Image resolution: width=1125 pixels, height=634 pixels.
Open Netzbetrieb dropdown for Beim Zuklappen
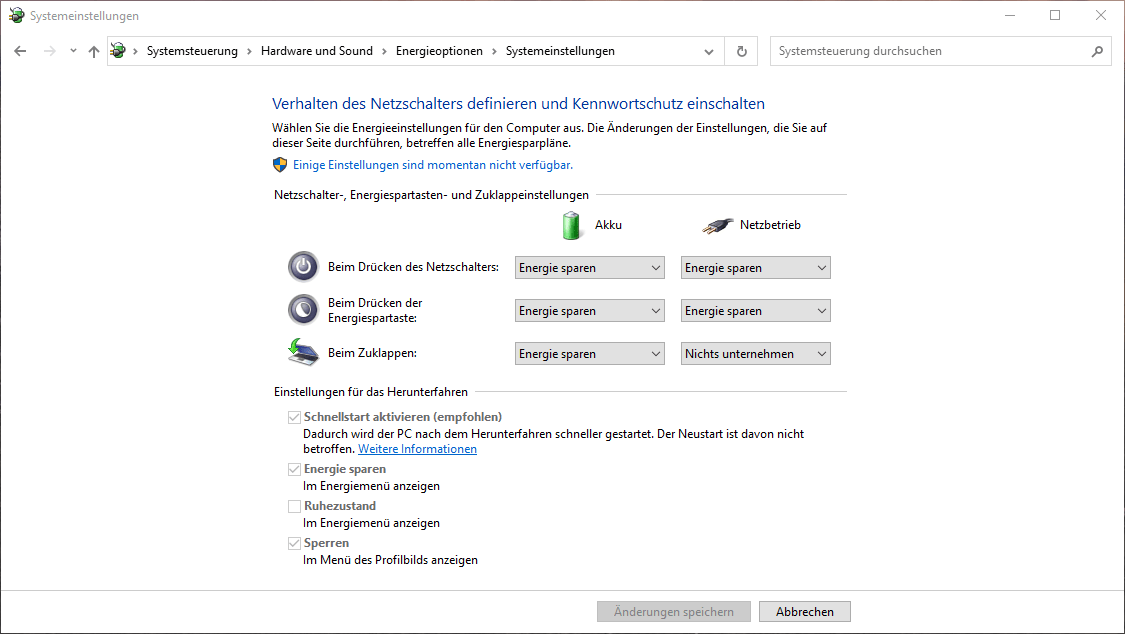(755, 354)
